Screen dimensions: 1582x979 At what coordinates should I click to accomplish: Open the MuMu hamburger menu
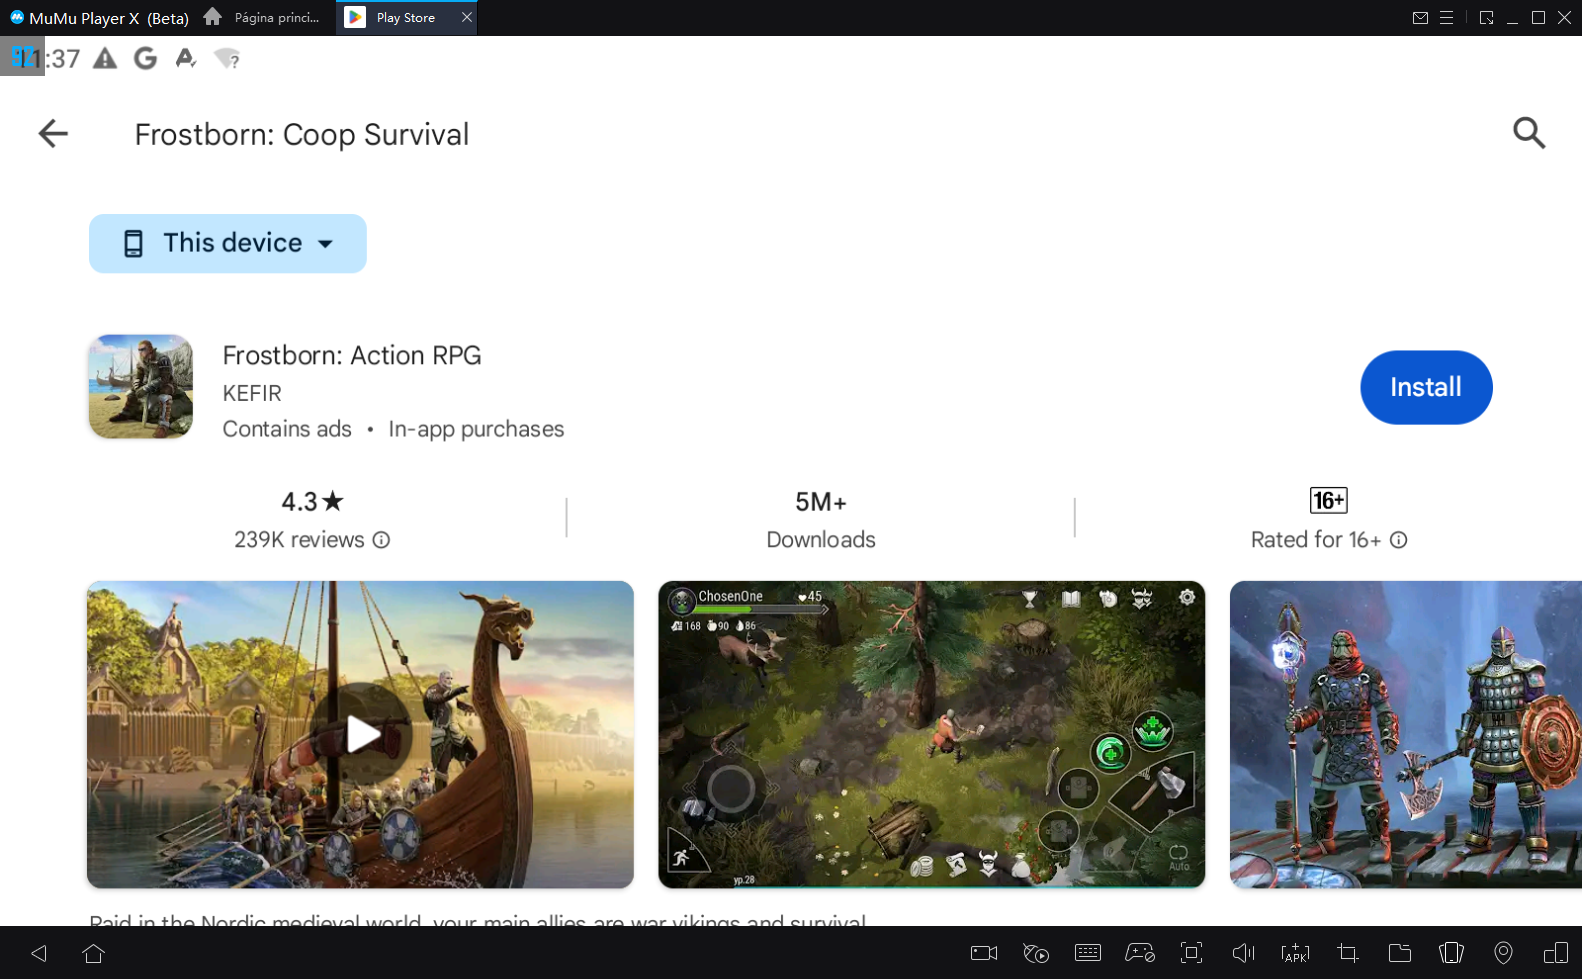coord(1446,18)
